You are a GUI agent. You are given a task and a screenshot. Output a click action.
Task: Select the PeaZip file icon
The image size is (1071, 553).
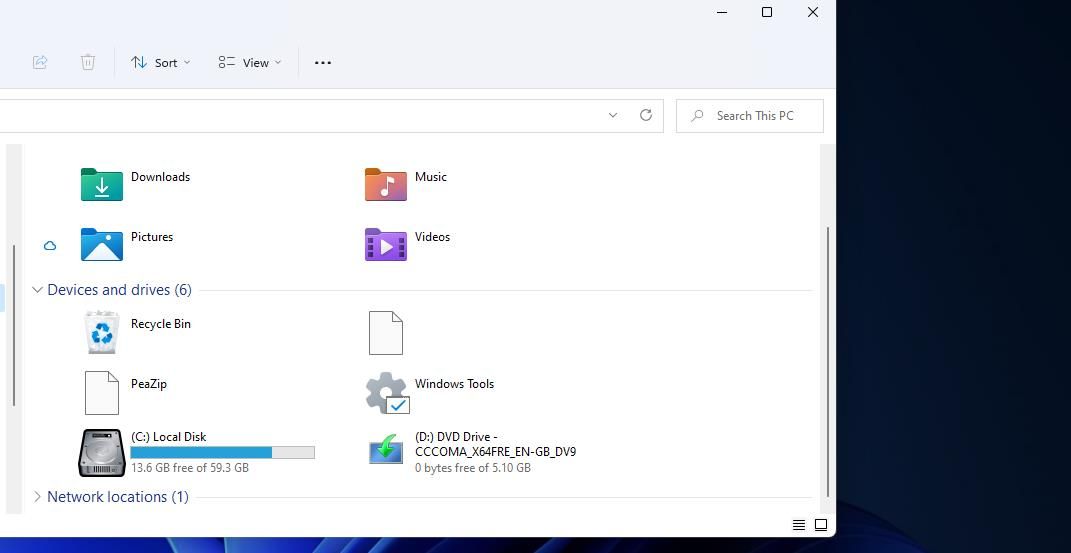101,392
